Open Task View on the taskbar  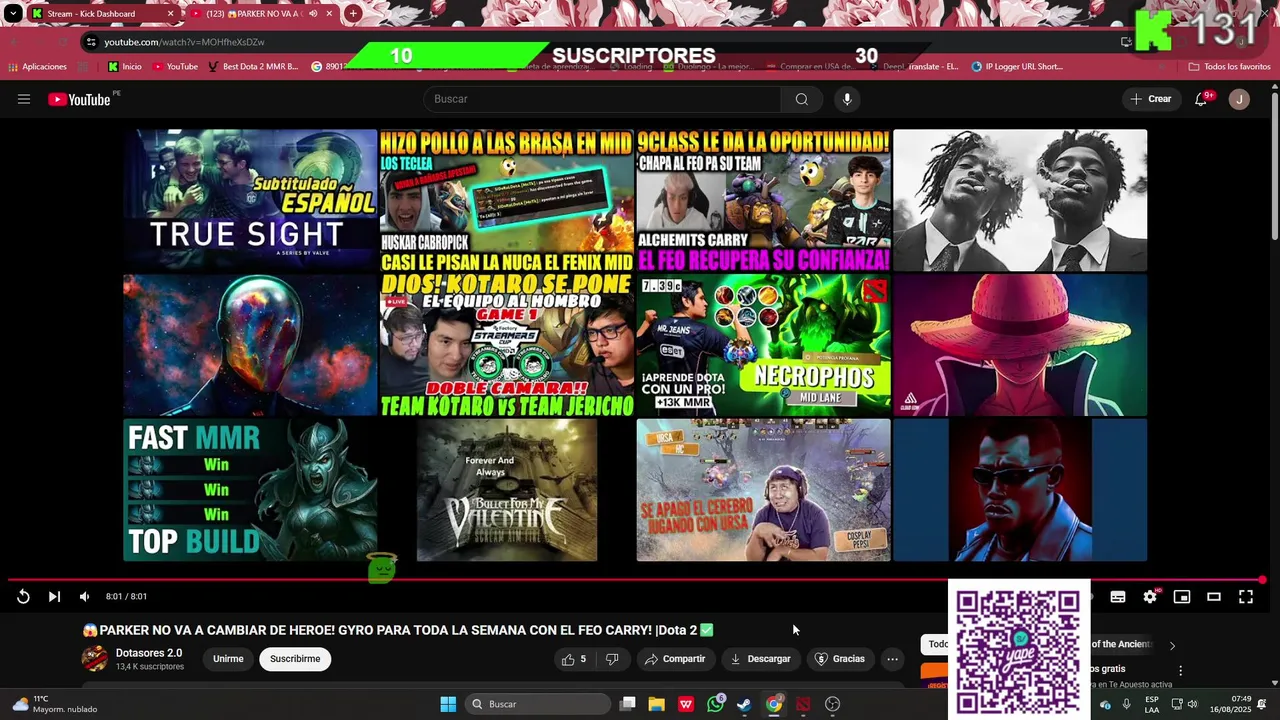pyautogui.click(x=628, y=704)
